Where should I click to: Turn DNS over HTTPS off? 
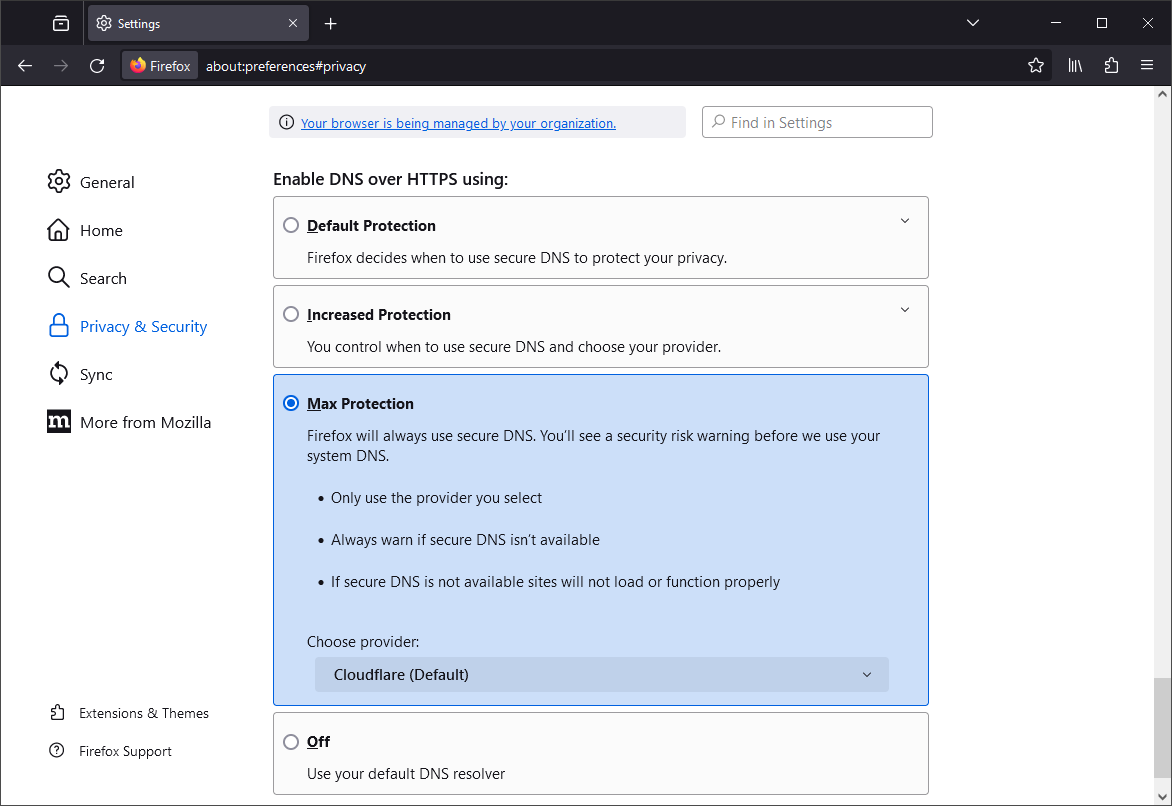click(291, 741)
